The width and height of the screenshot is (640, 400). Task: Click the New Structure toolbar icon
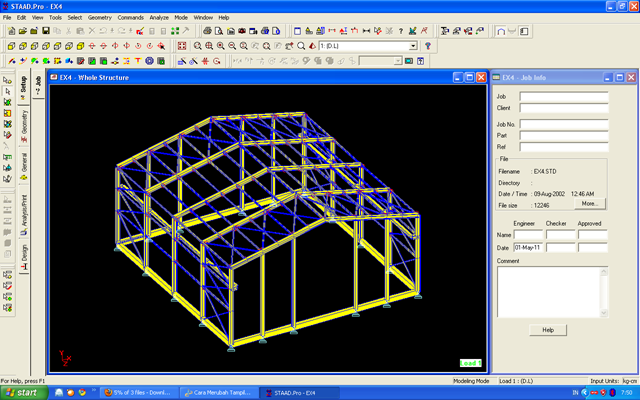[11, 31]
